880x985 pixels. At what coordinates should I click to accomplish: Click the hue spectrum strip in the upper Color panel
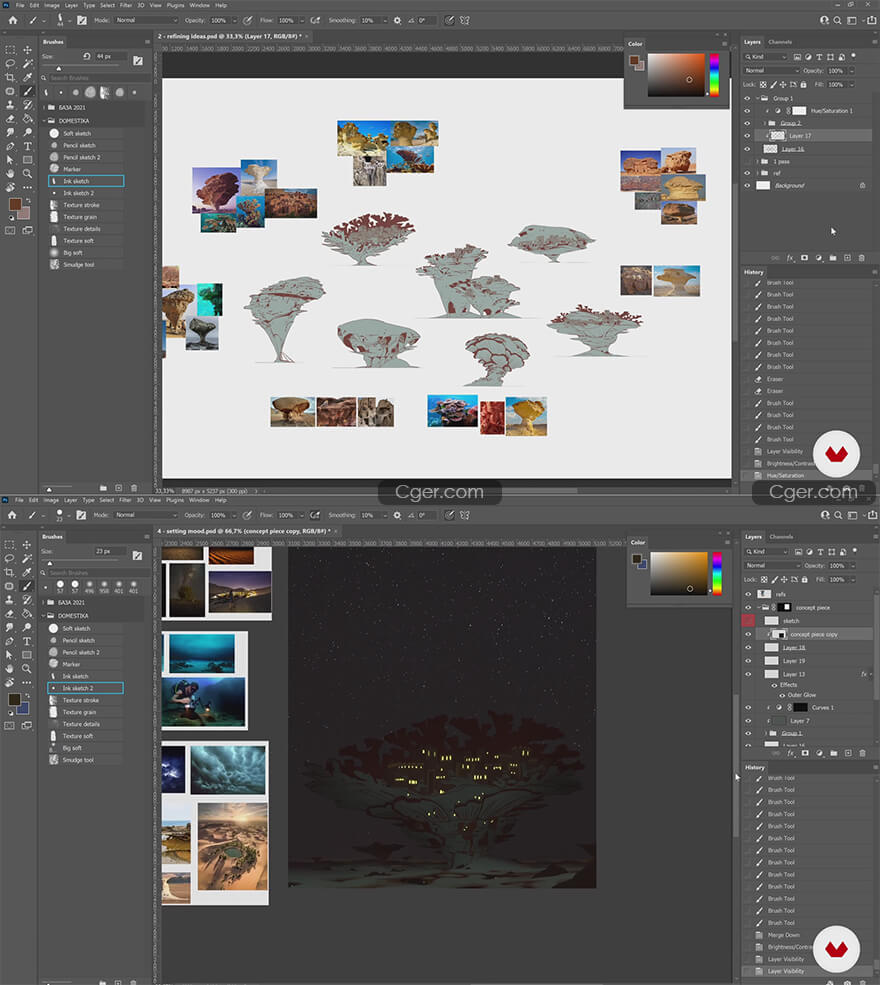coord(714,74)
